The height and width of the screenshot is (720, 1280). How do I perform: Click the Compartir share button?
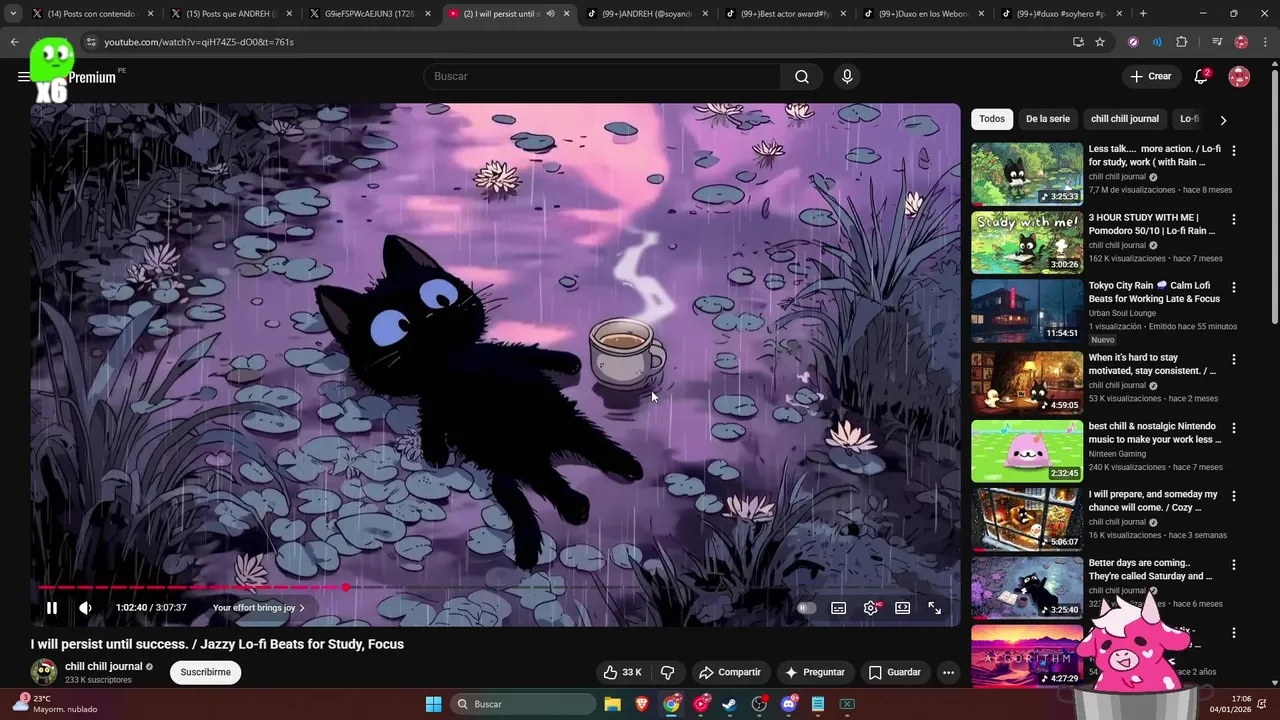coord(730,672)
